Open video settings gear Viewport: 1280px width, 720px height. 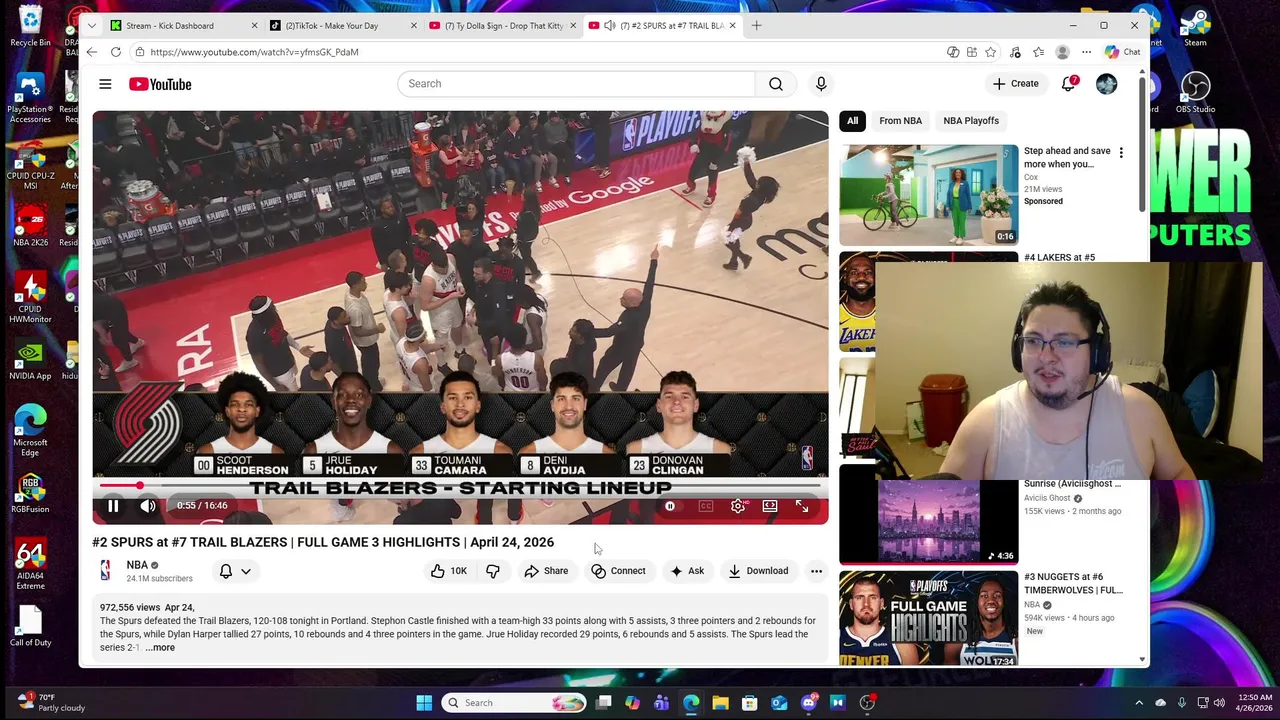pos(738,506)
